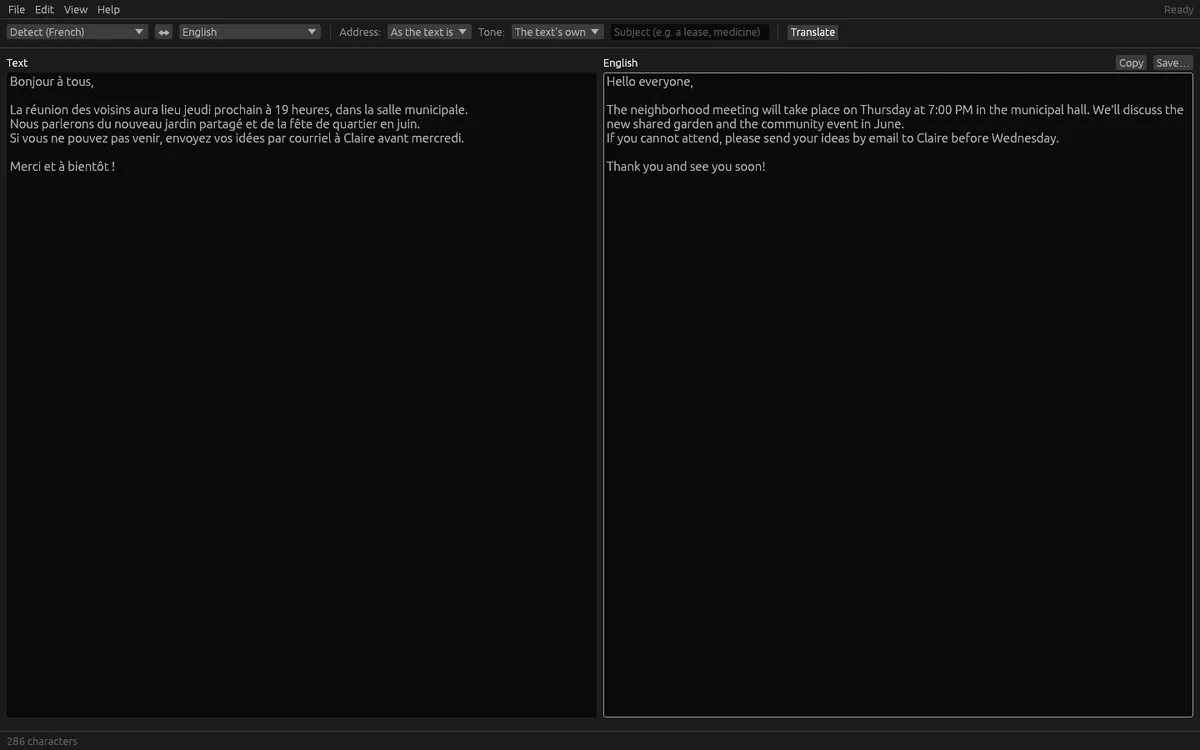Expand the Address 'As the text is' dropdown
Screen dimensions: 1200x750
coord(429,32)
